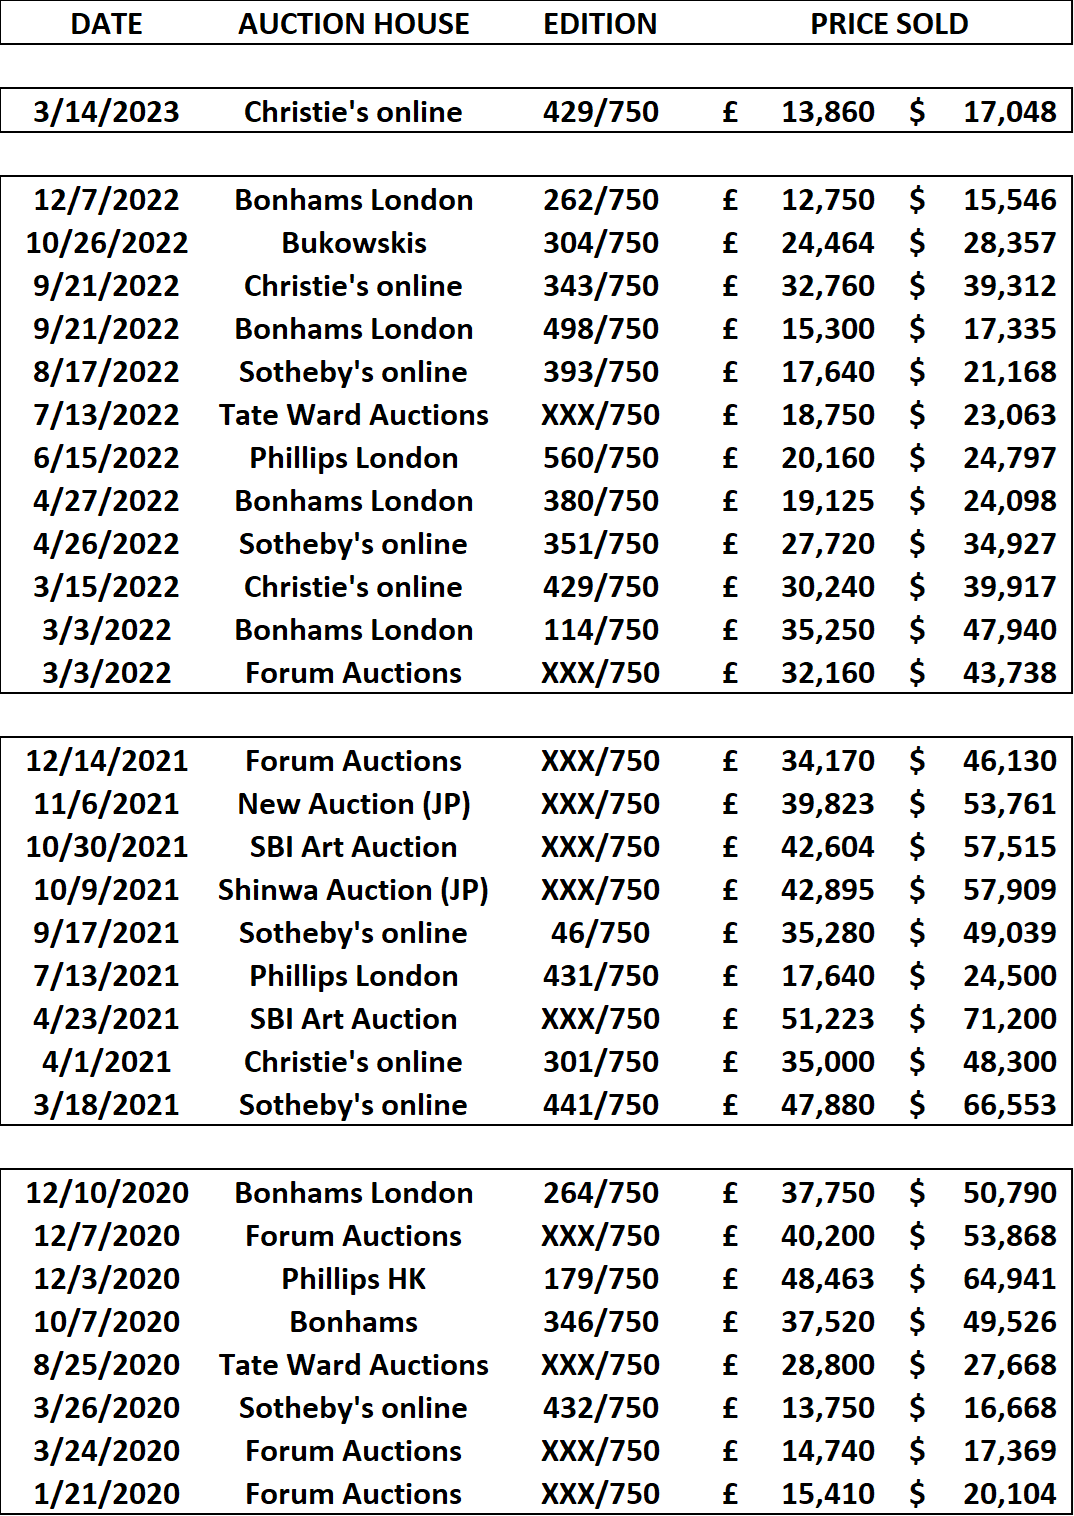Image resolution: width=1074 pixels, height=1516 pixels.
Task: Click the EDITION column header
Action: coord(600,24)
